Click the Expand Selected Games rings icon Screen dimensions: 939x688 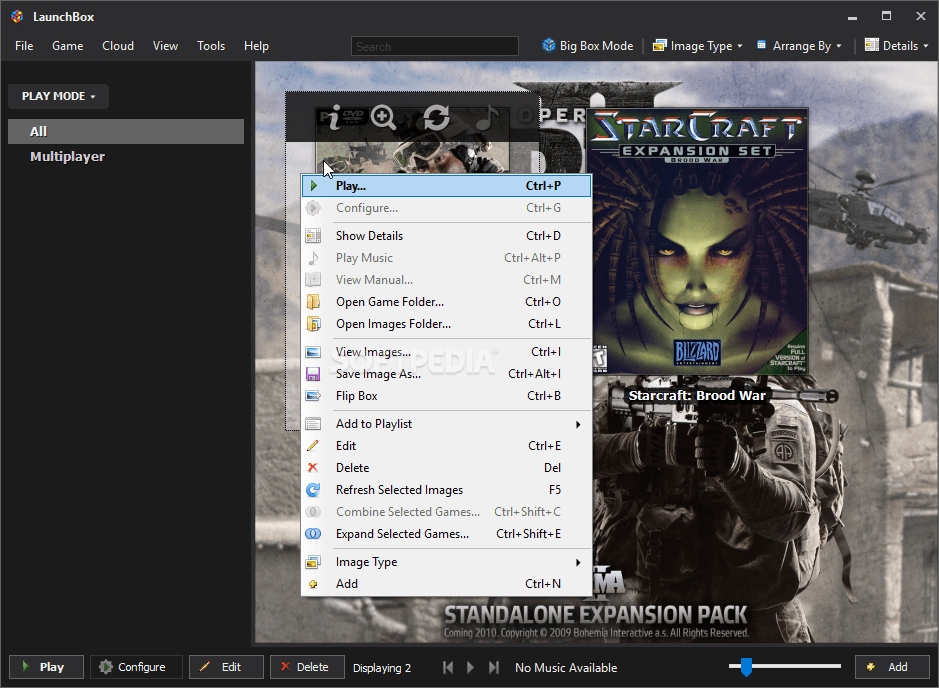click(313, 534)
